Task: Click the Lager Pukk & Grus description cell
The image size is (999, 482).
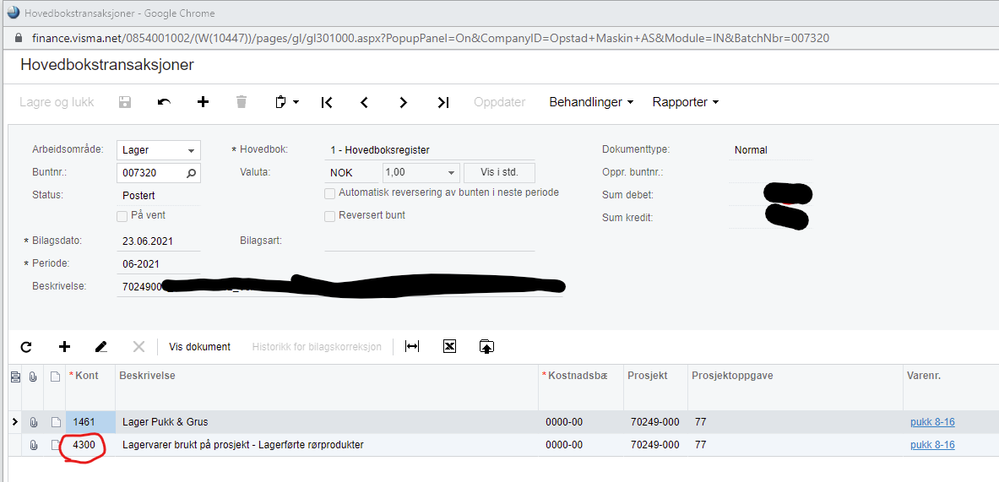Action: [327, 422]
